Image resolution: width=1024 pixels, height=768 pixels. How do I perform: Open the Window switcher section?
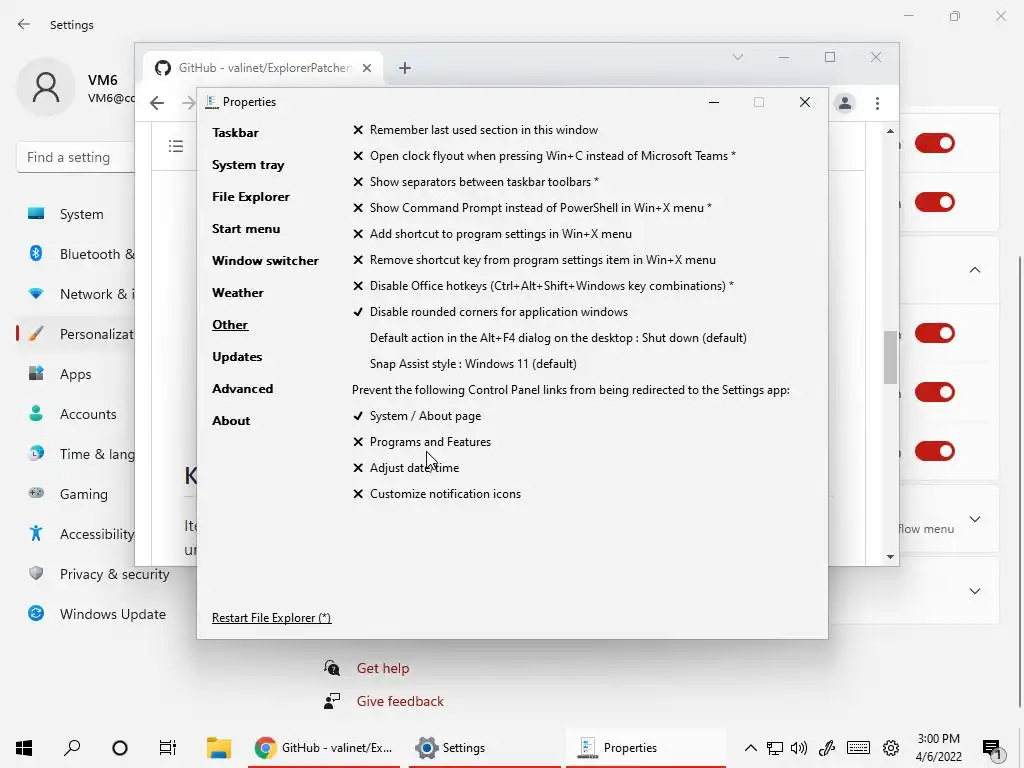[x=265, y=261]
